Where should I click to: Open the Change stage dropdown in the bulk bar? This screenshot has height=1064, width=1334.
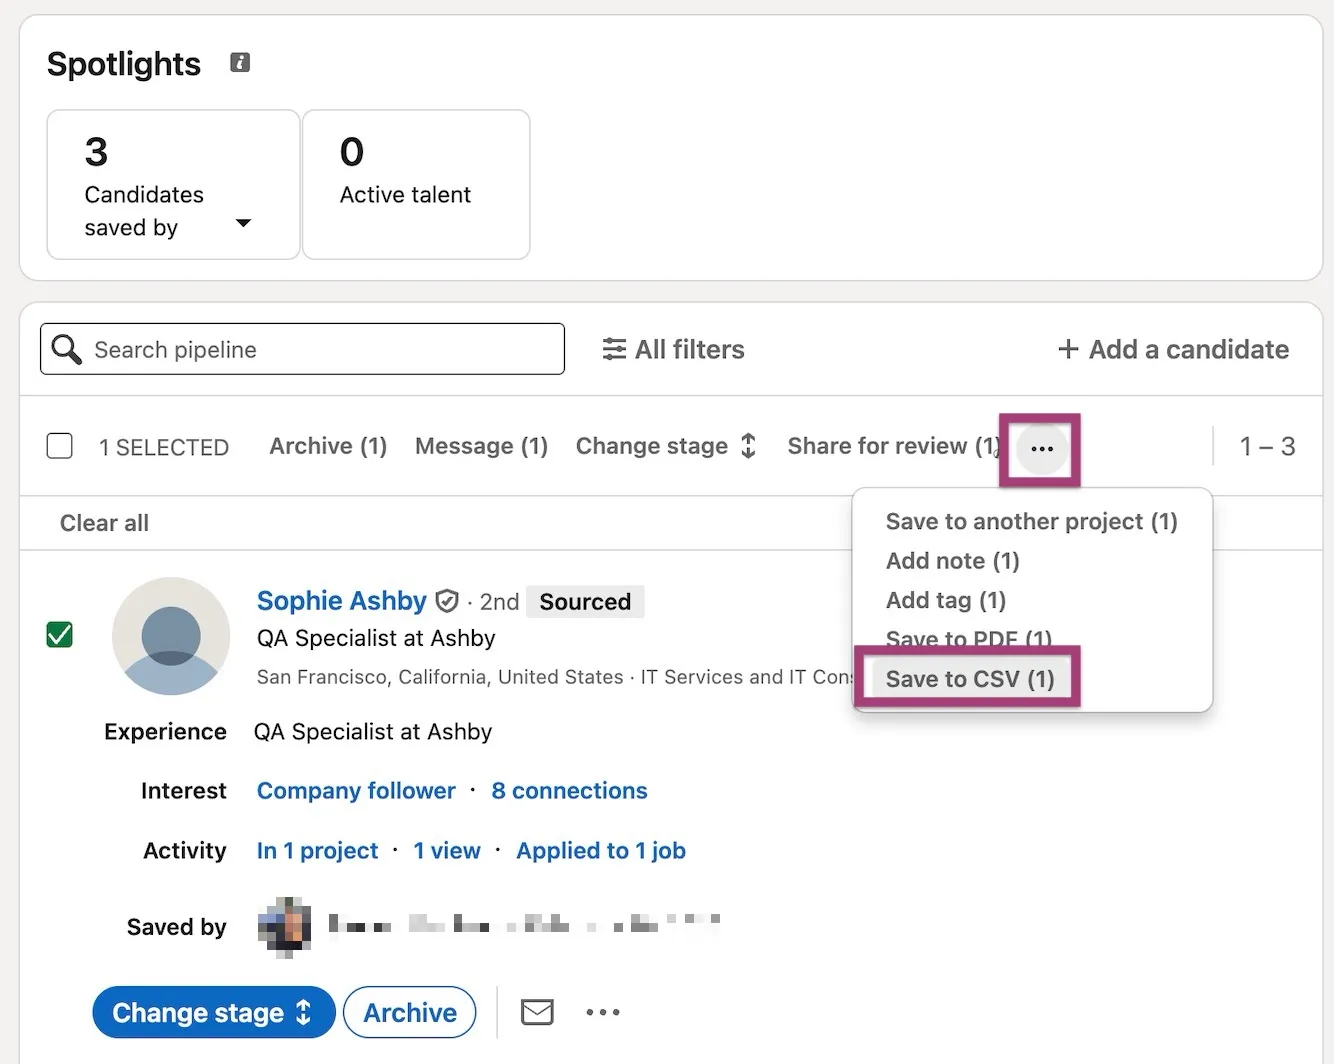666,446
